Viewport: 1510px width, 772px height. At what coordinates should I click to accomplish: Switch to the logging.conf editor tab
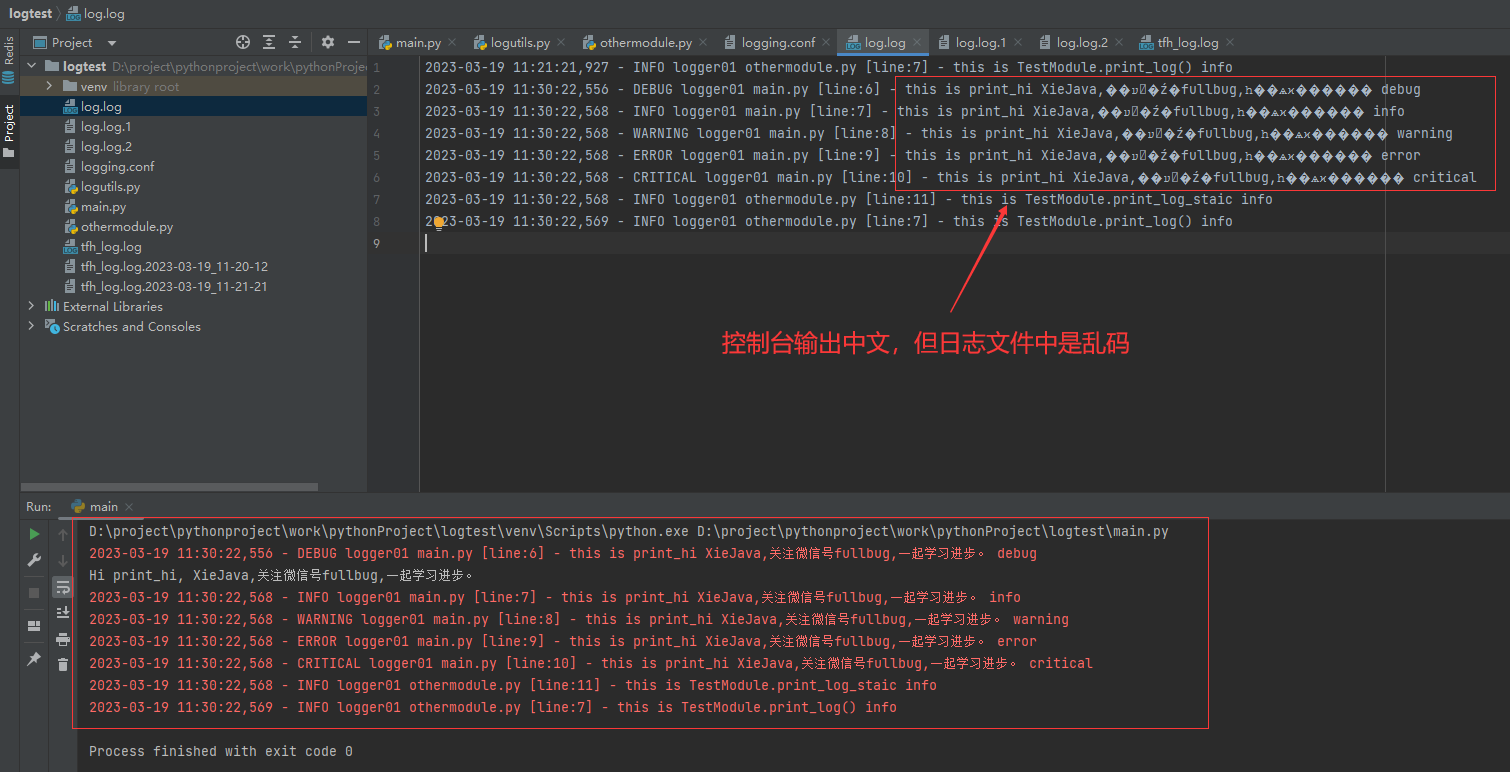tap(777, 43)
